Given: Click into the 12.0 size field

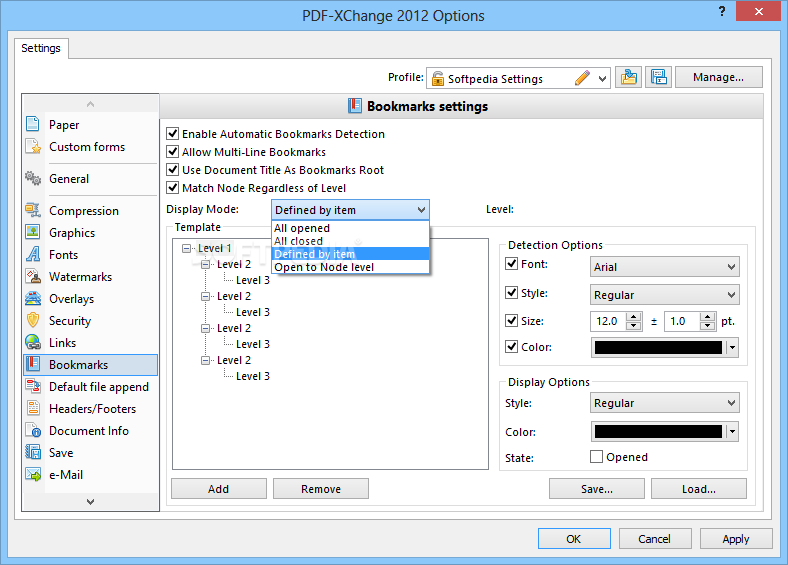Looking at the screenshot, I should pos(609,321).
